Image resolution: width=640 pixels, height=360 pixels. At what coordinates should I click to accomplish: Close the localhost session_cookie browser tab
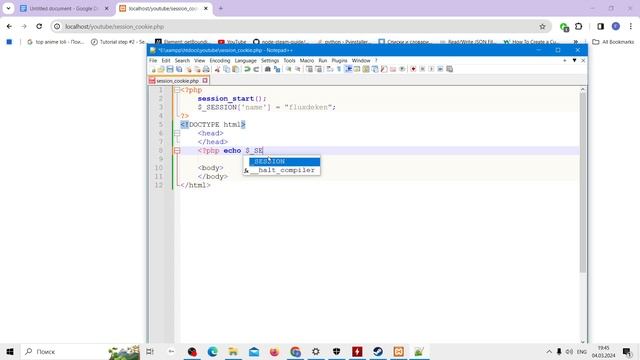point(206,9)
